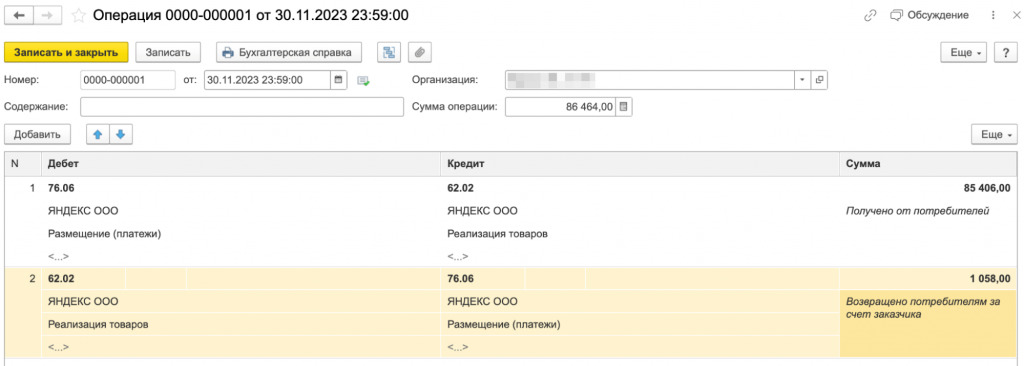Copy the link via chain icon
The image size is (1024, 366).
(869, 16)
